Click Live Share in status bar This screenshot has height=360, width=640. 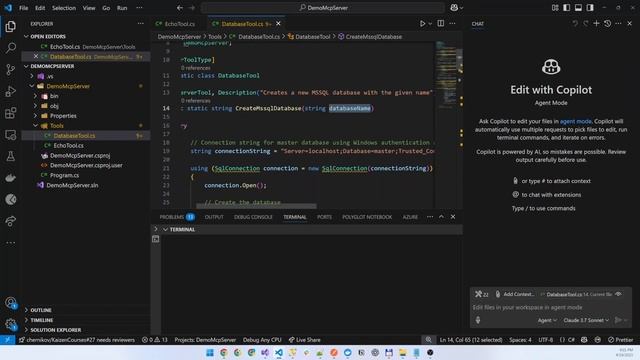(304, 340)
